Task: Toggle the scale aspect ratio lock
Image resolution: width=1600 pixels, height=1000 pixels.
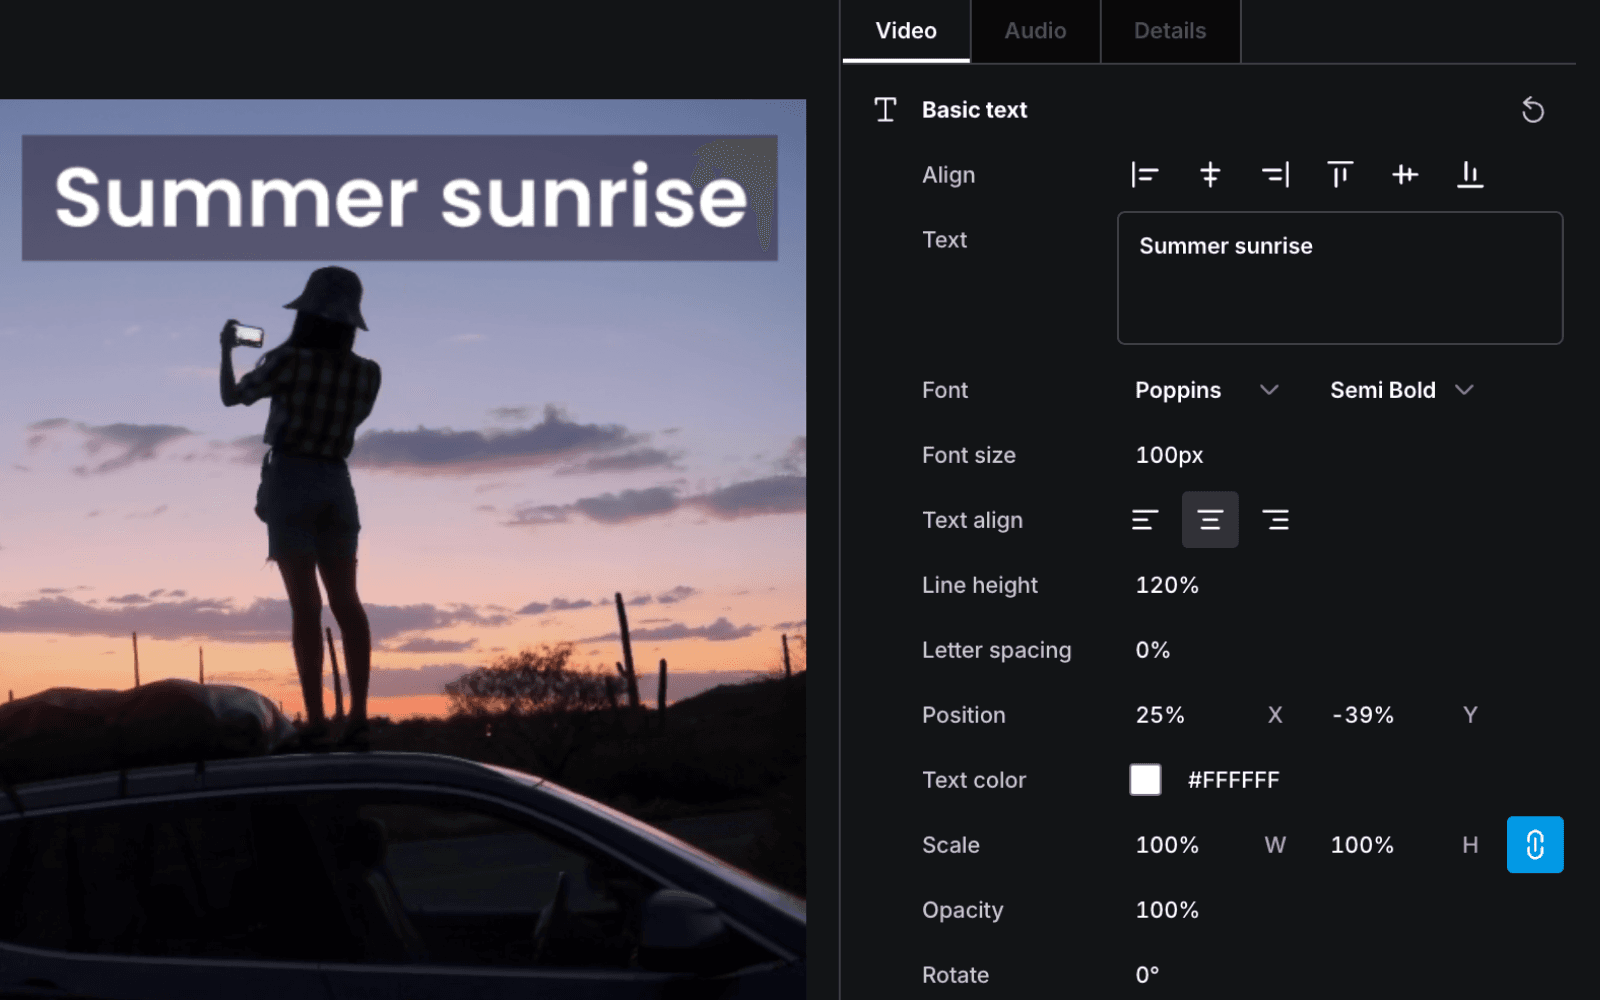Action: coord(1535,845)
